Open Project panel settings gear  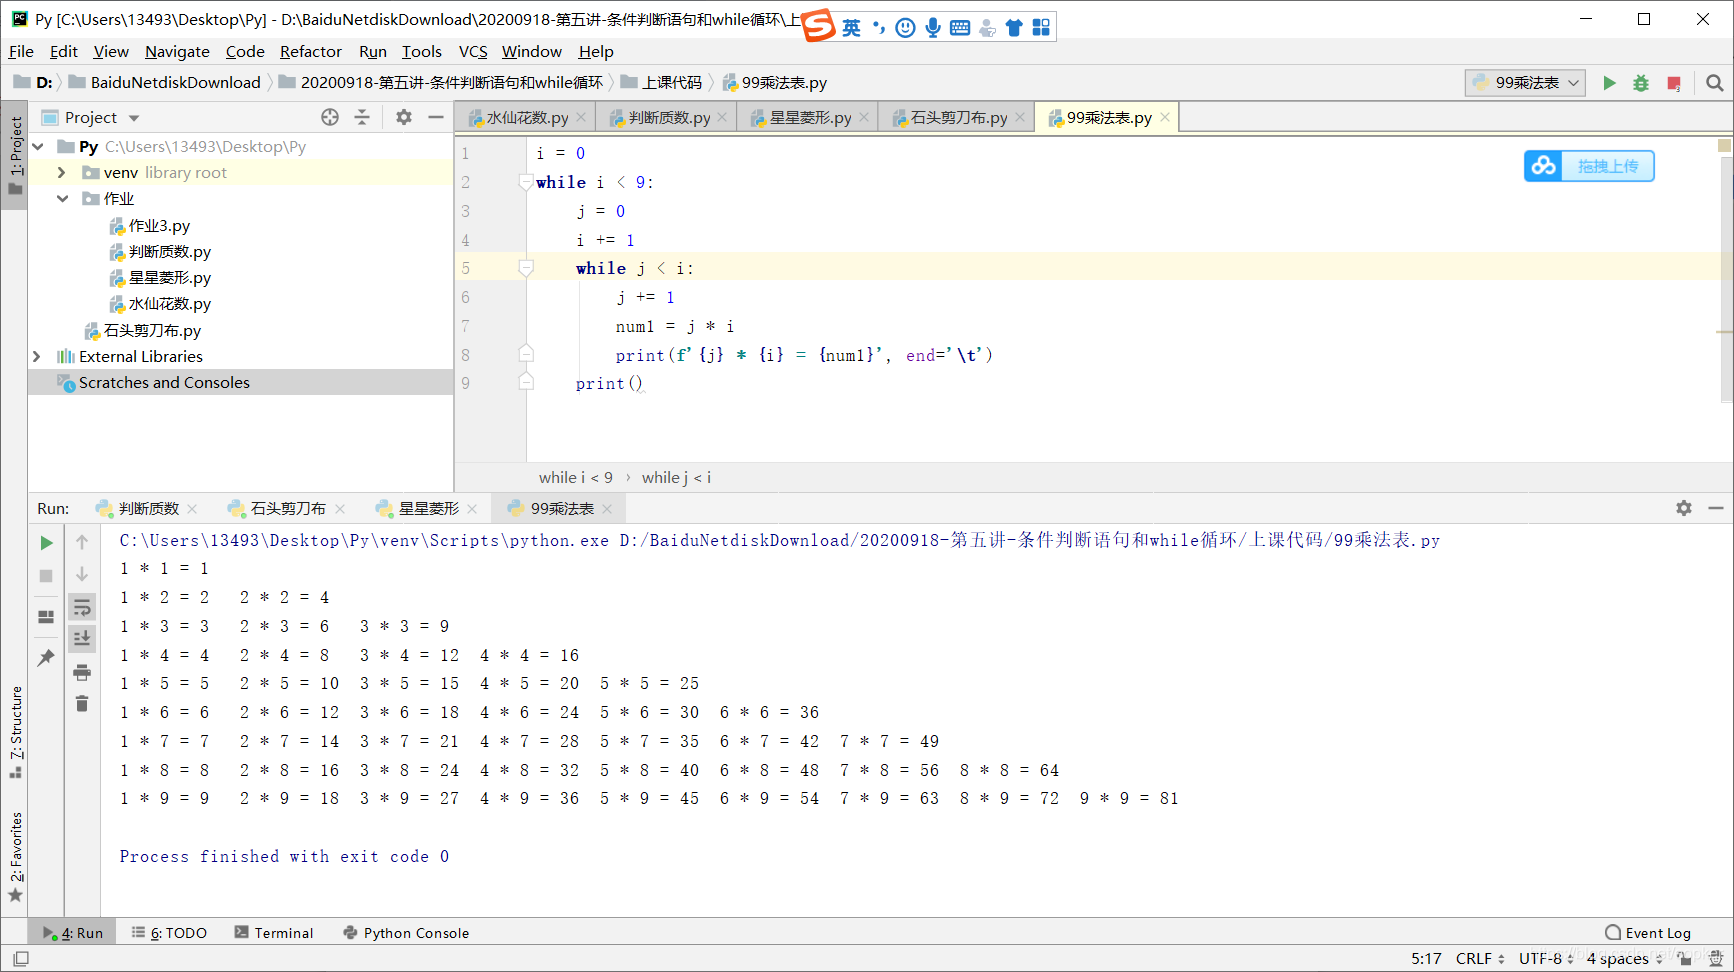coord(404,117)
